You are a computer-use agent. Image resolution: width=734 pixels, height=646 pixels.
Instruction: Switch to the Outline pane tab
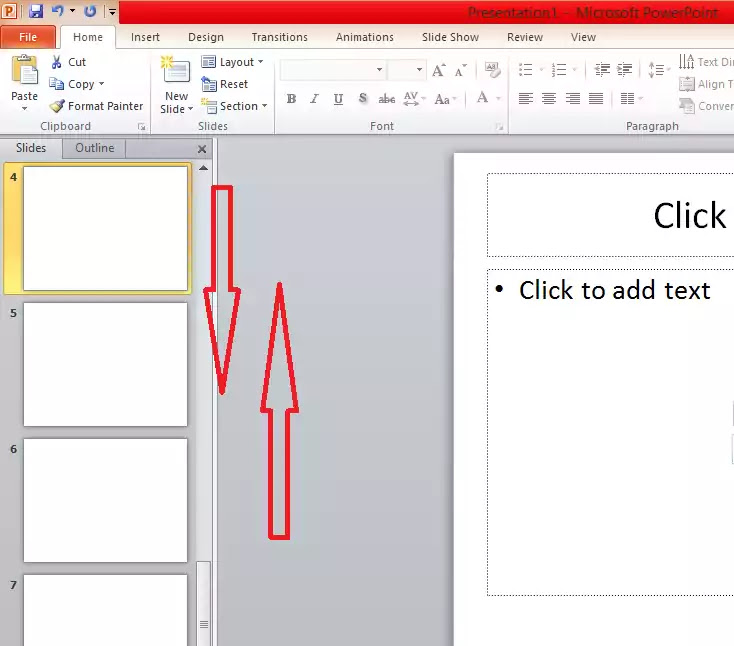95,148
